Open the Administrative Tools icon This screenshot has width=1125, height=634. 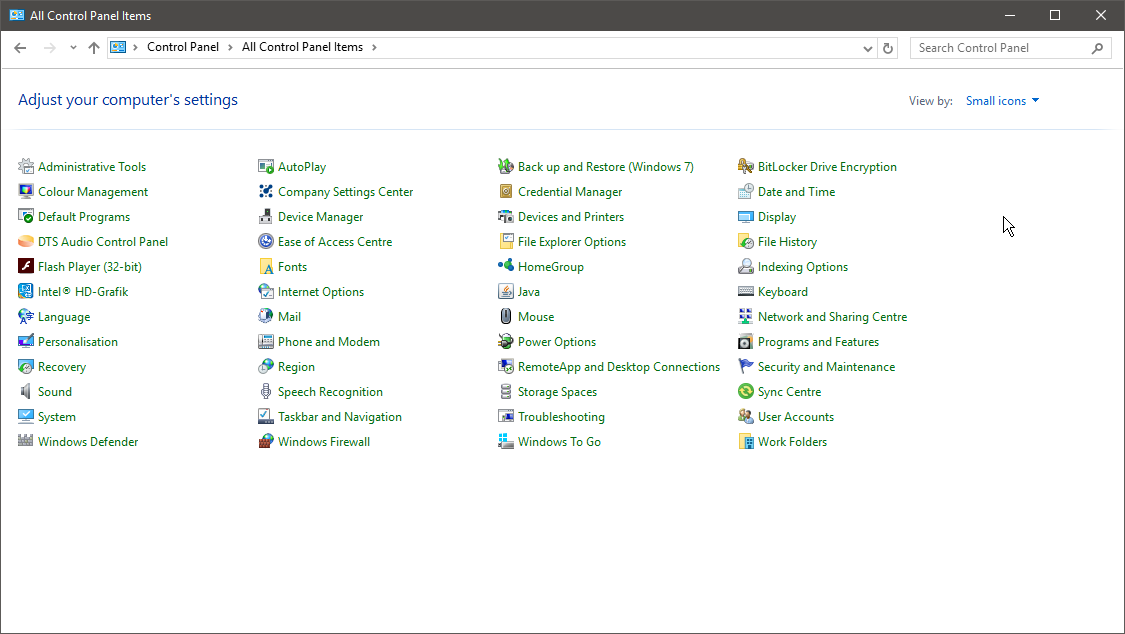click(26, 166)
